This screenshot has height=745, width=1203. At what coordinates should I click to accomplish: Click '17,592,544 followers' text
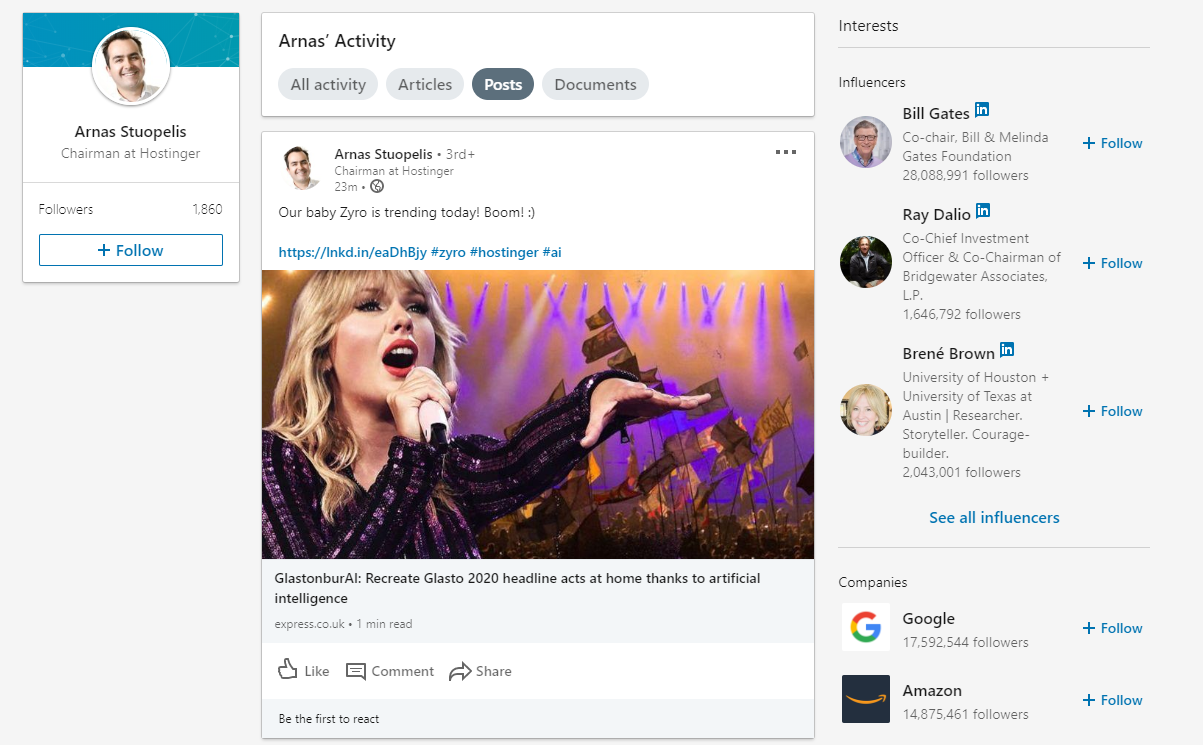point(965,642)
